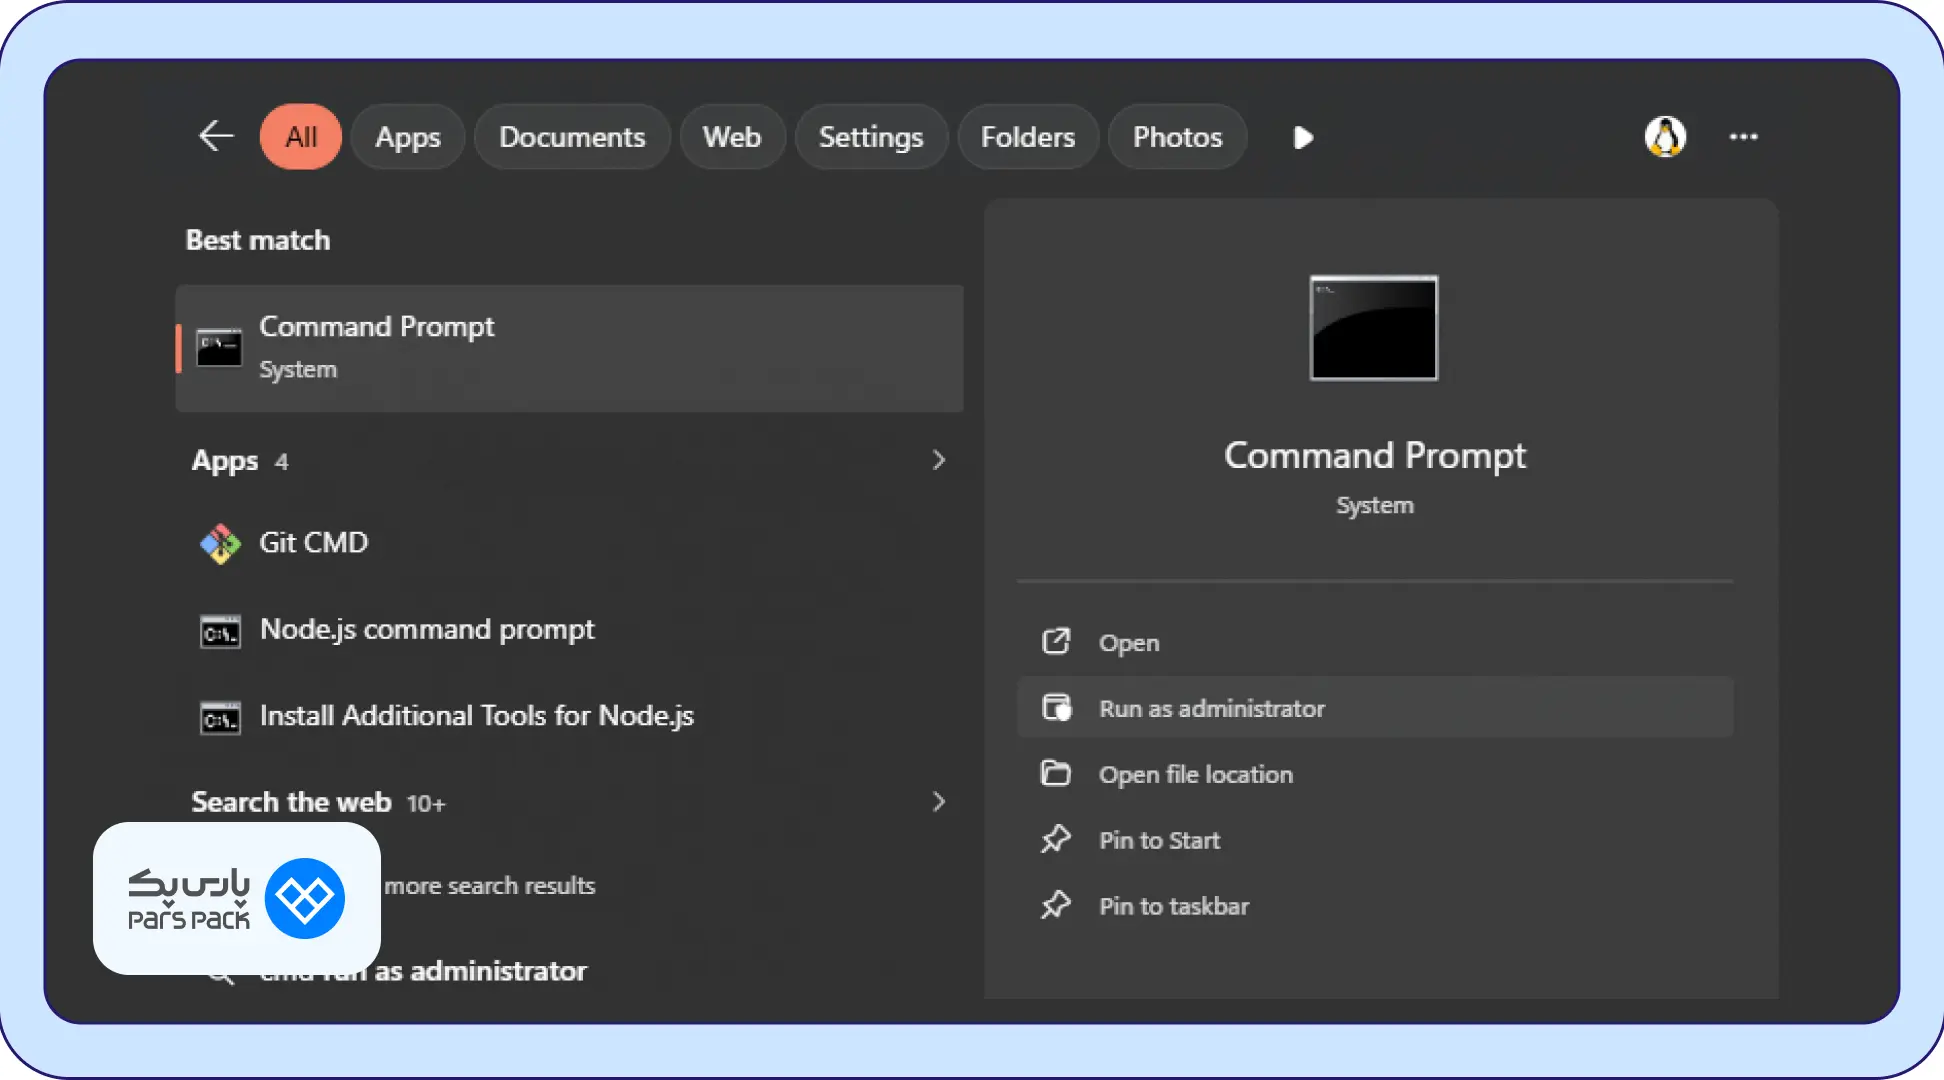
Task: Show more filter tabs with play arrow
Action: pyautogui.click(x=1303, y=137)
